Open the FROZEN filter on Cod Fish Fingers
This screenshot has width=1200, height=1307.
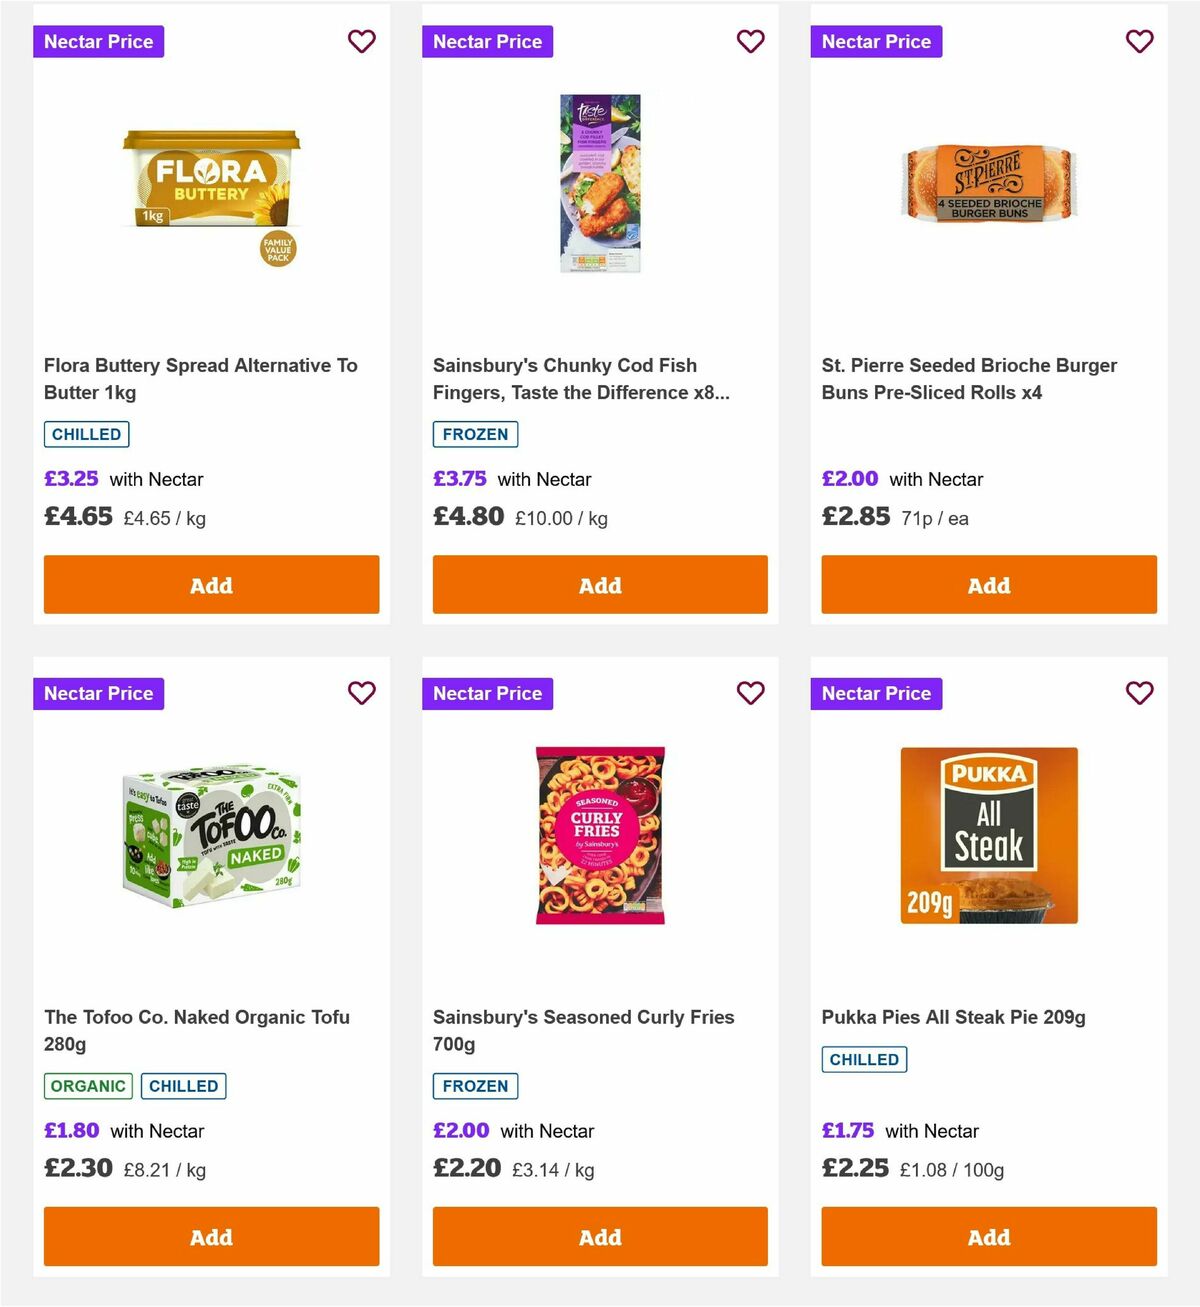[475, 434]
